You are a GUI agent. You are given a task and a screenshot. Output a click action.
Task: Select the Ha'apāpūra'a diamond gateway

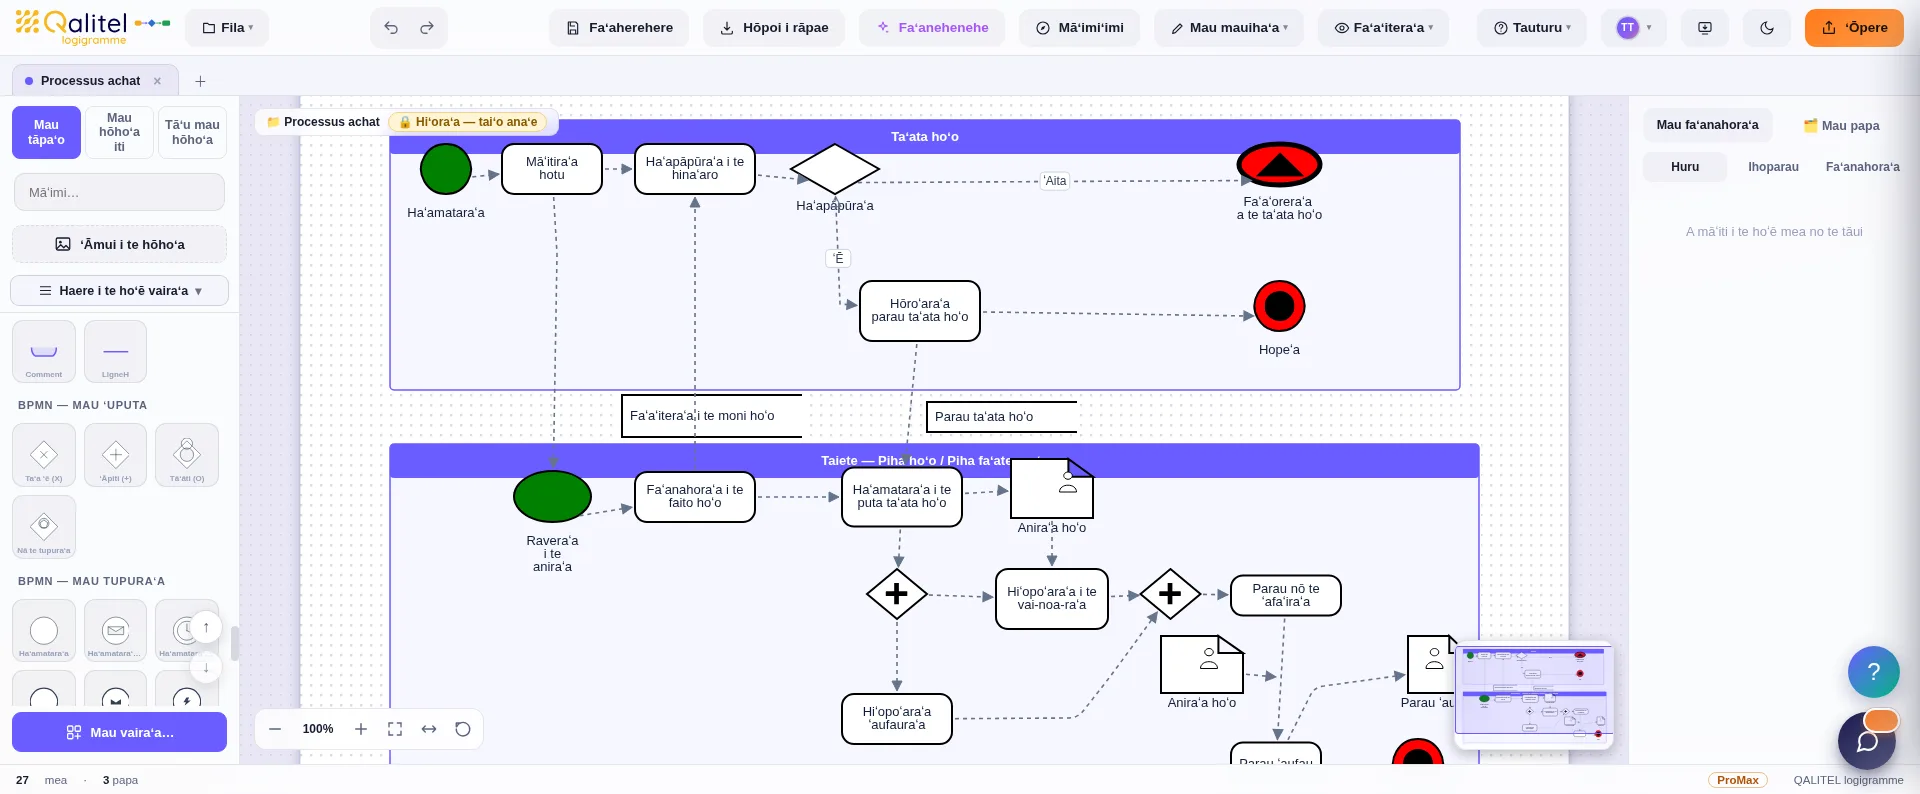click(835, 169)
